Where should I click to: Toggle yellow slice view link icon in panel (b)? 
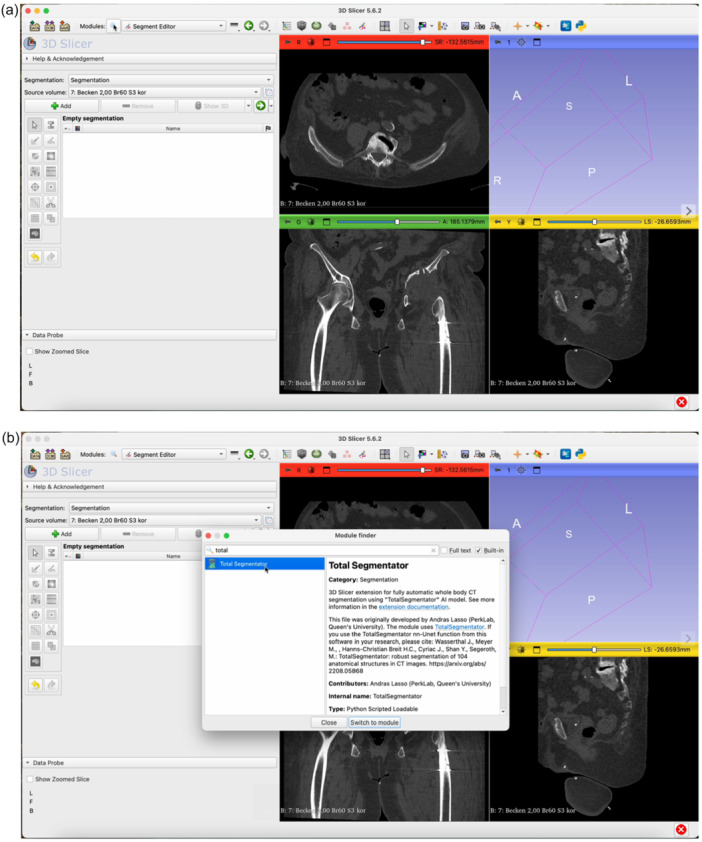click(x=520, y=650)
